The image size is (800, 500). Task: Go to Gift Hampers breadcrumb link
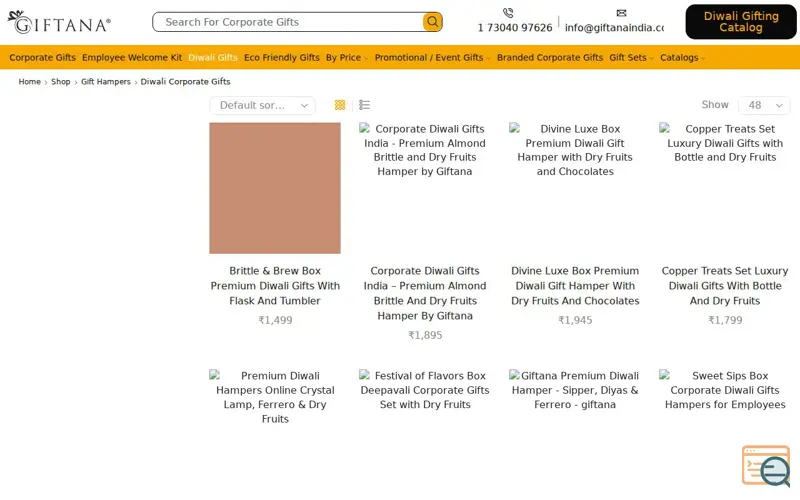(x=106, y=82)
